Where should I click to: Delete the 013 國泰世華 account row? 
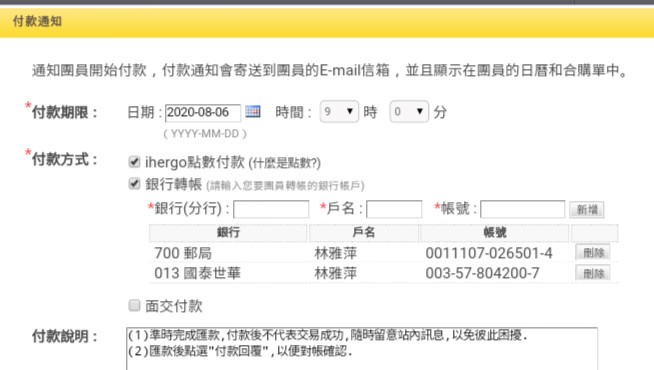(x=593, y=273)
